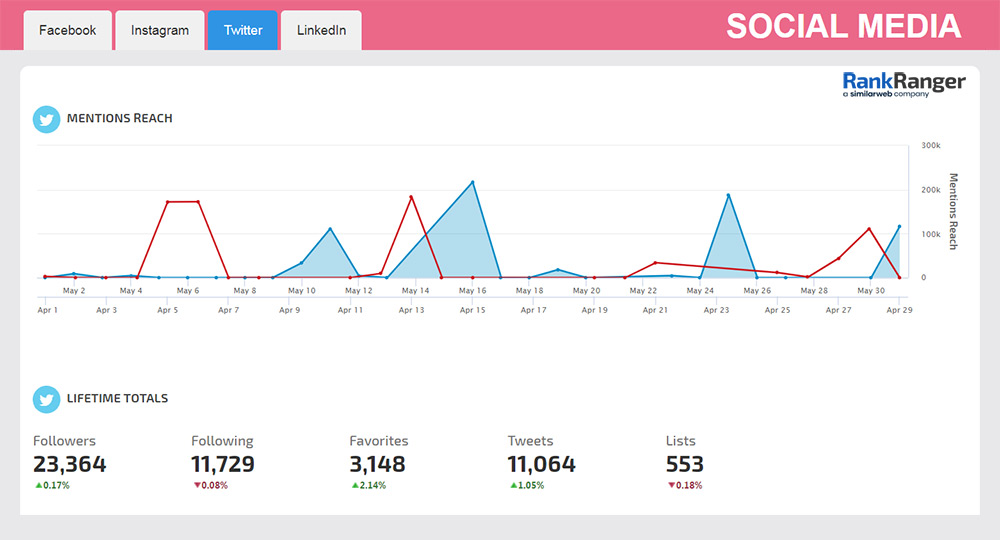Click the red down arrow under Following
Viewport: 1000px width, 540px height.
tap(196, 486)
